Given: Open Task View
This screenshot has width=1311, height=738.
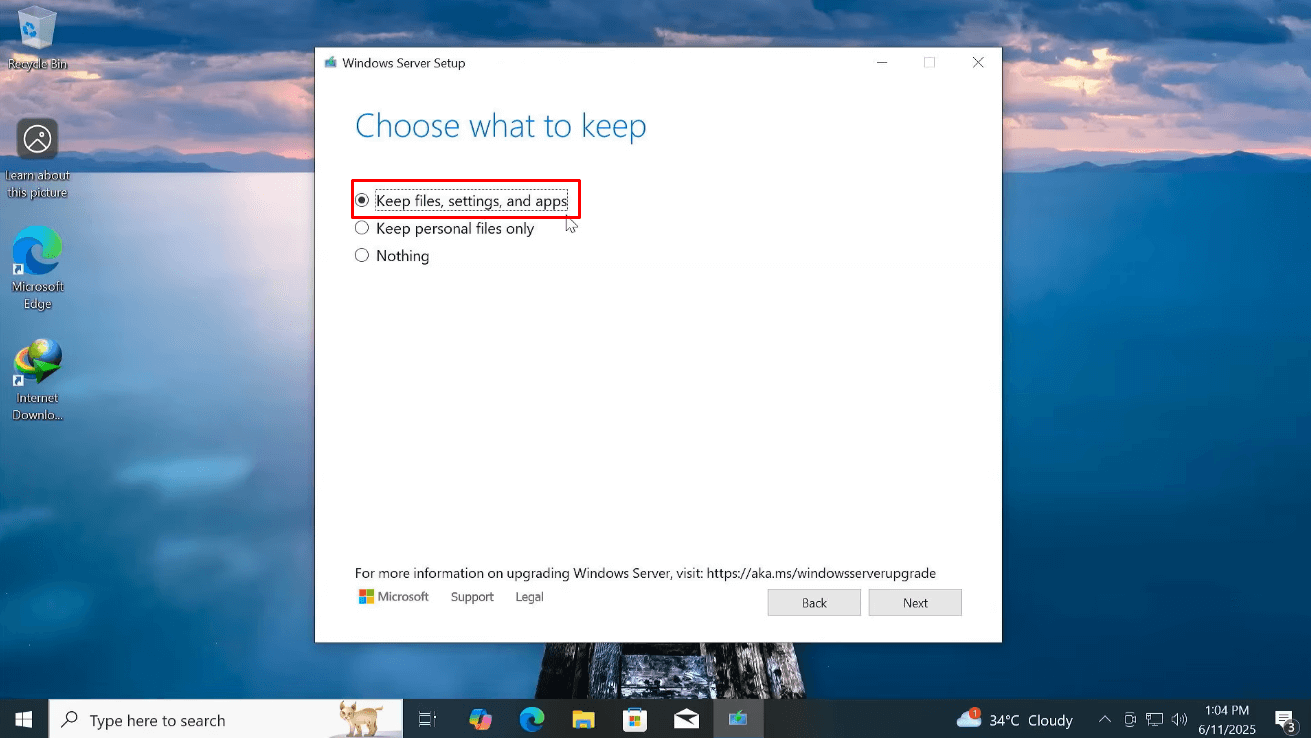Looking at the screenshot, I should [x=427, y=719].
